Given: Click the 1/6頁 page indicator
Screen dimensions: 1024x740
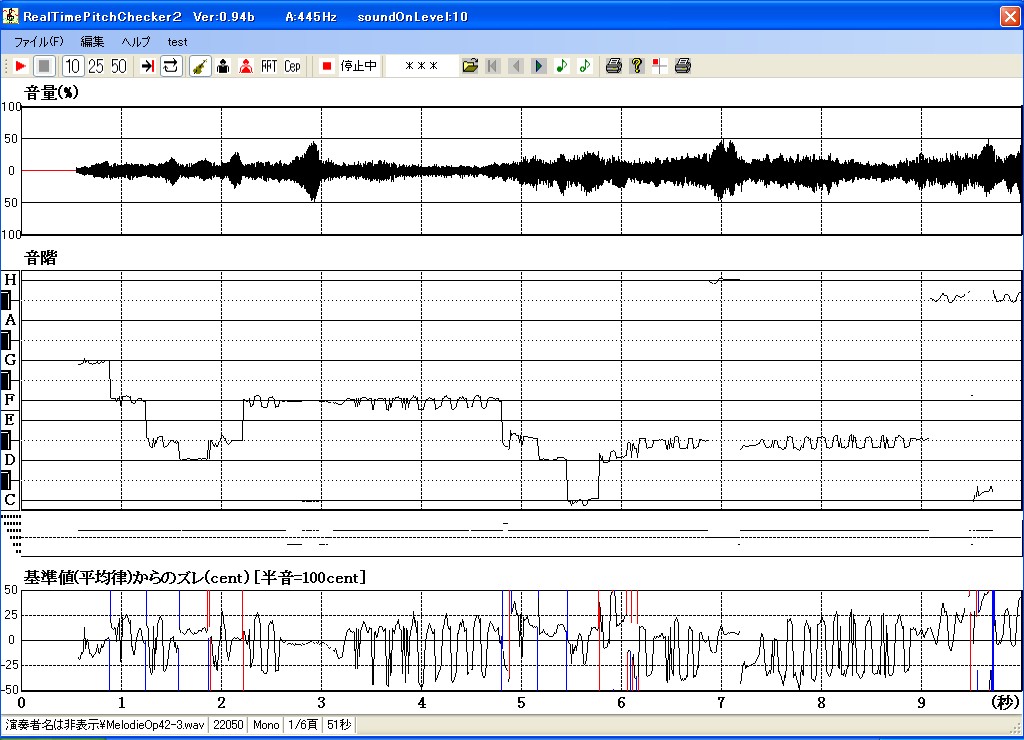Looking at the screenshot, I should coord(303,725).
